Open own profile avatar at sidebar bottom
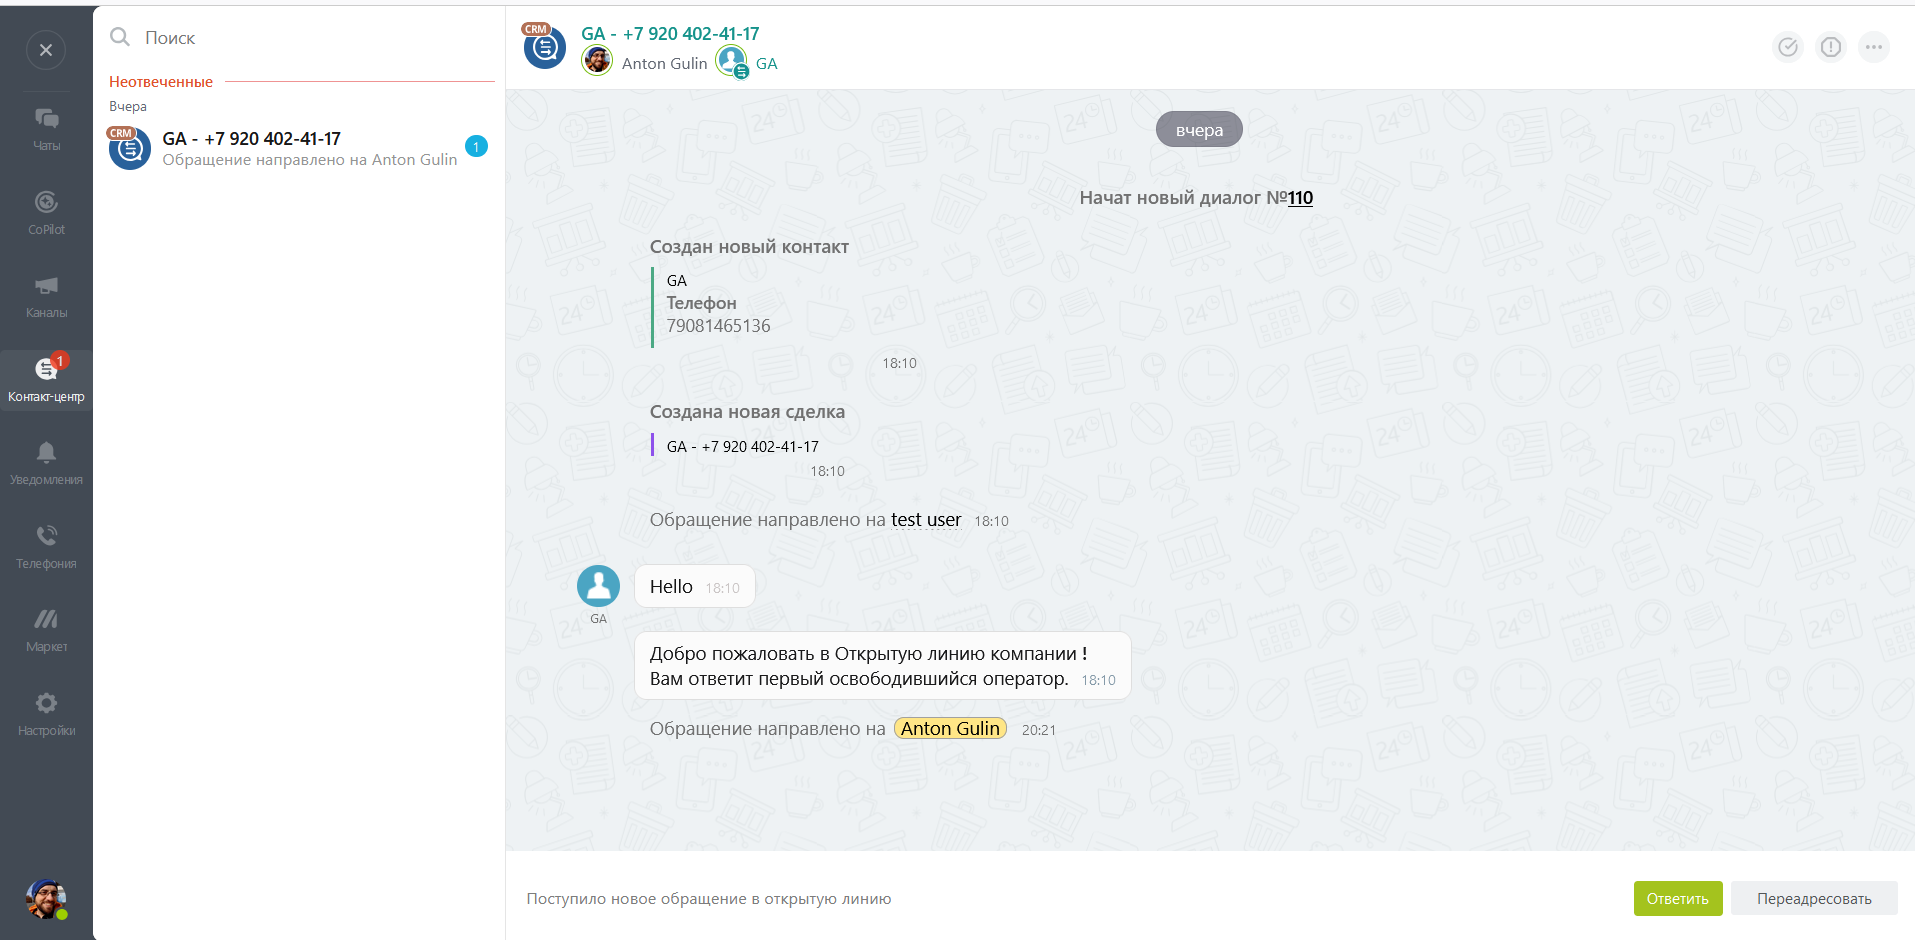 [x=46, y=899]
